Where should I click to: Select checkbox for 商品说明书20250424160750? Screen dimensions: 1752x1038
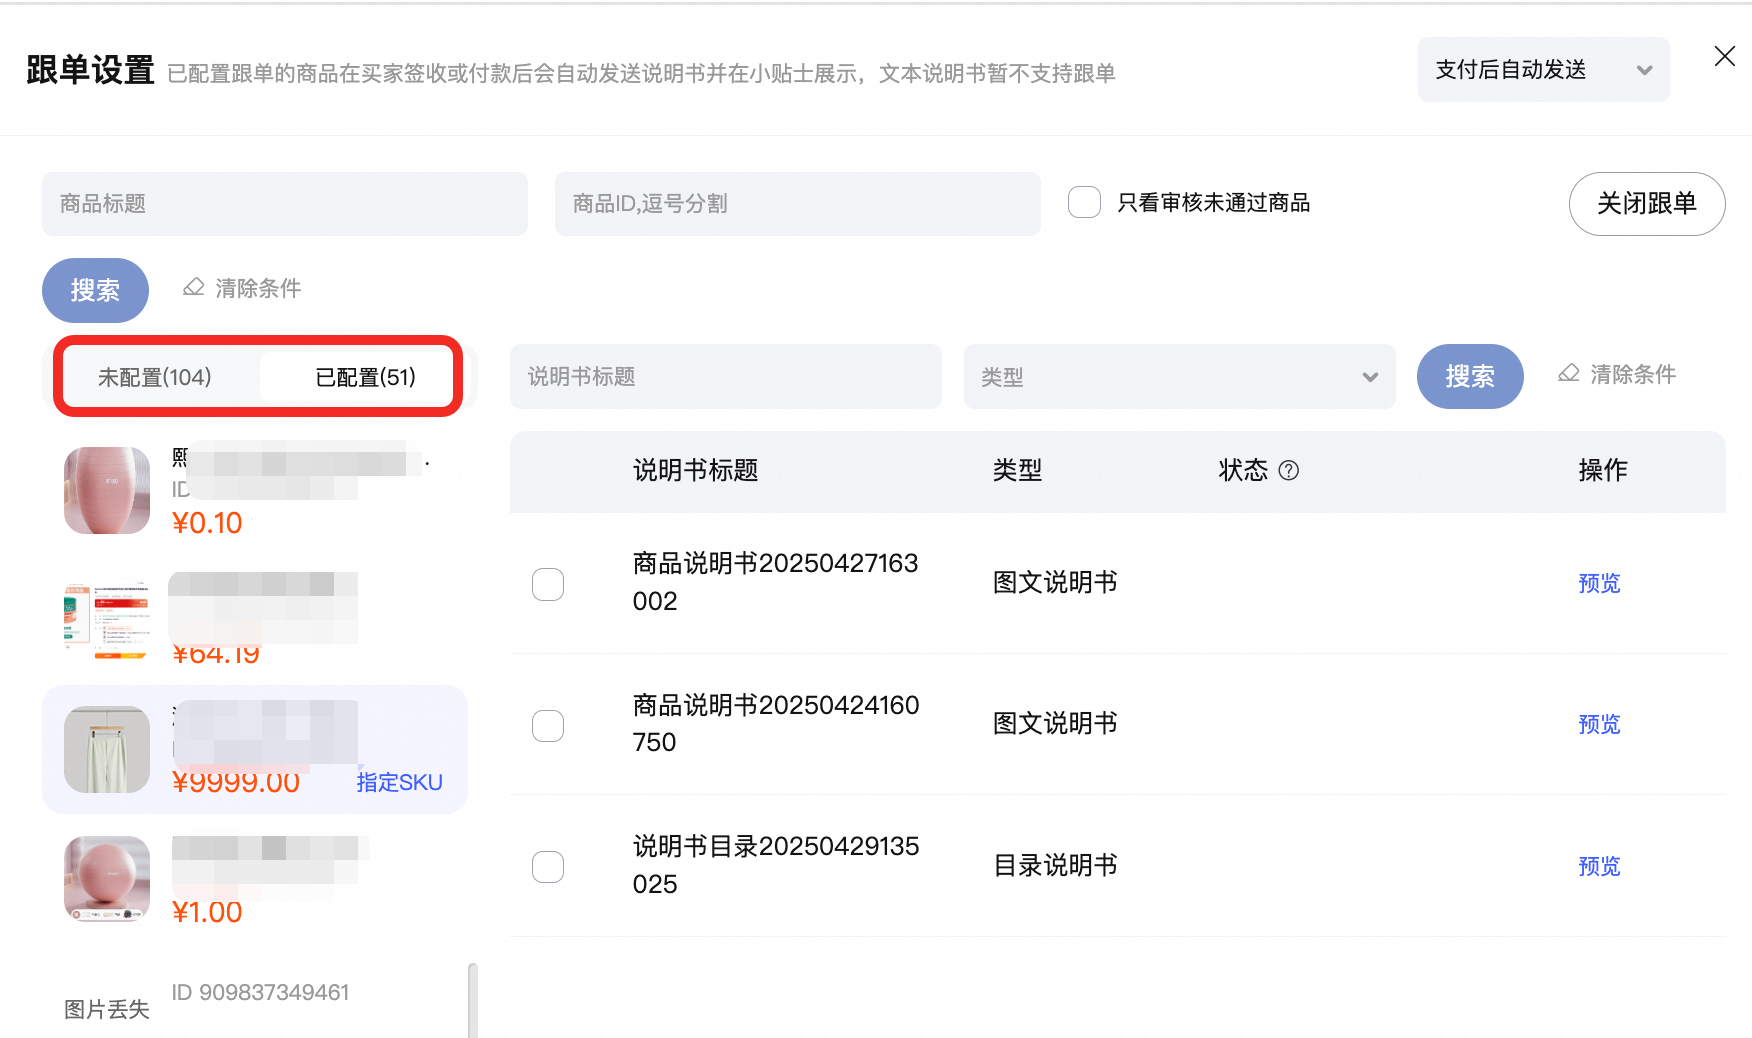[x=548, y=725]
